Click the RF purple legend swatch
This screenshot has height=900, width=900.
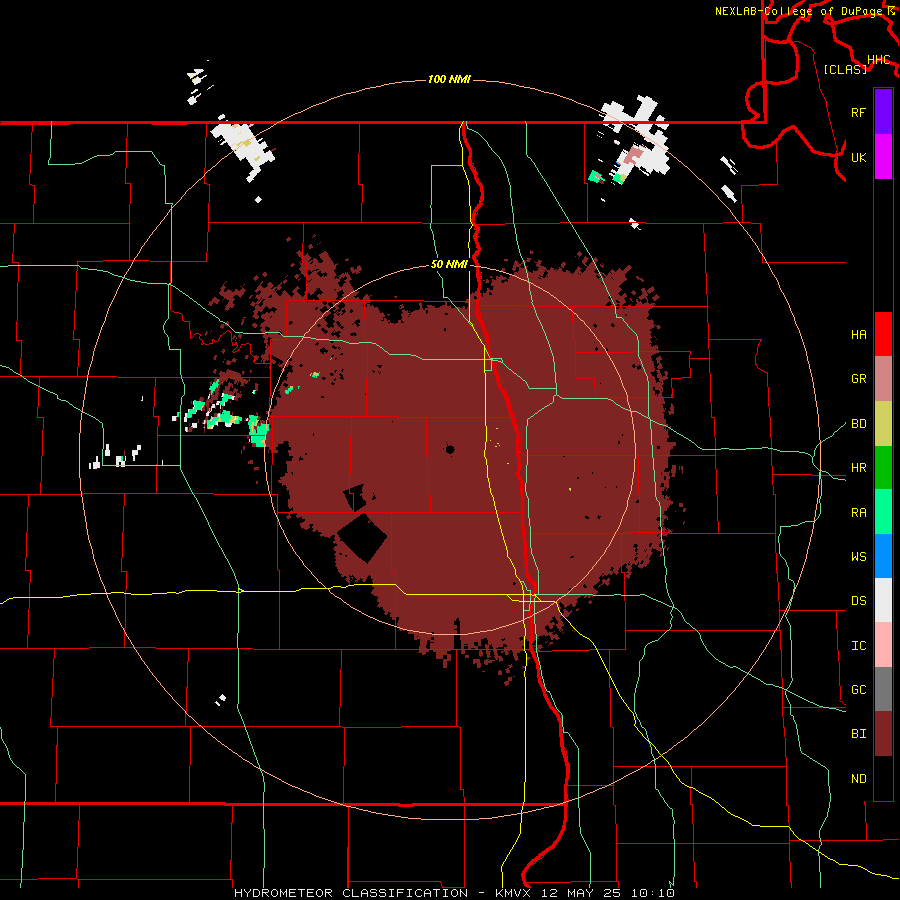[x=883, y=112]
